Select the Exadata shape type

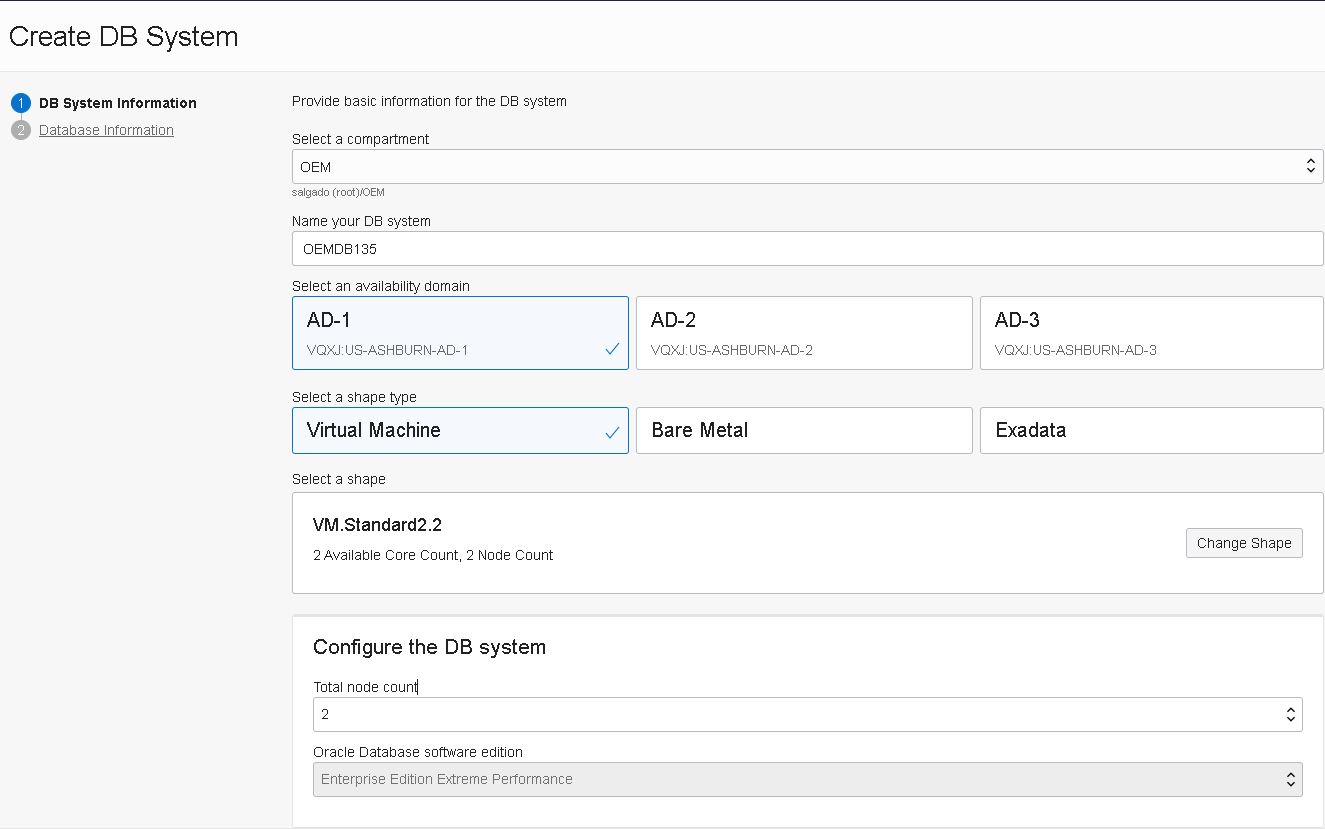point(1150,430)
